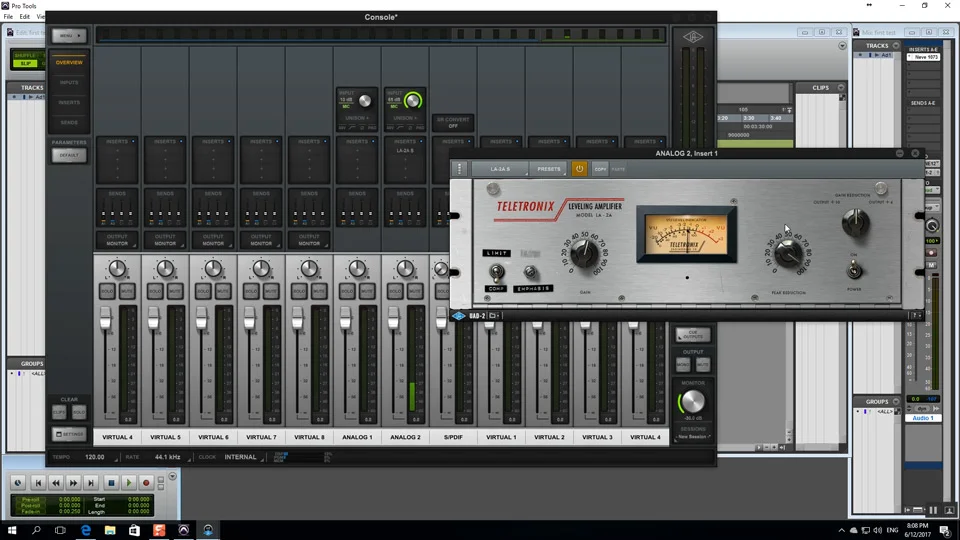Click the Console Settings button
960x540 pixels.
click(x=69, y=434)
